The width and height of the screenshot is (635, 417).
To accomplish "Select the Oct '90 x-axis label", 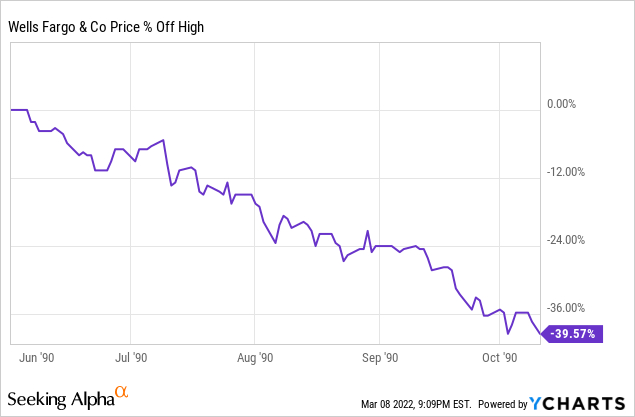I will click(498, 356).
